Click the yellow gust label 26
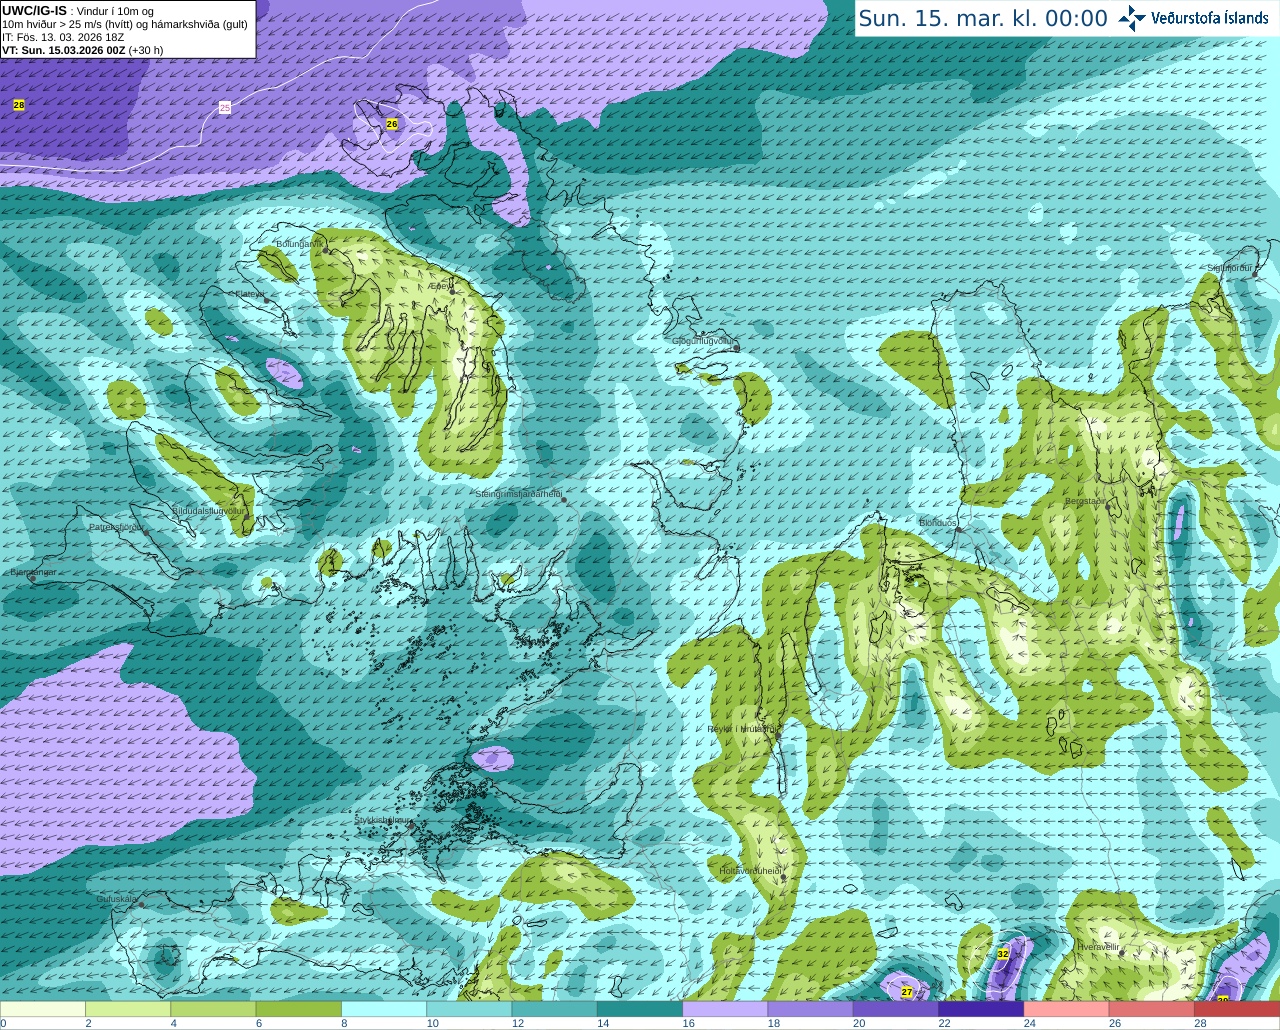The image size is (1280, 1030). click(392, 124)
